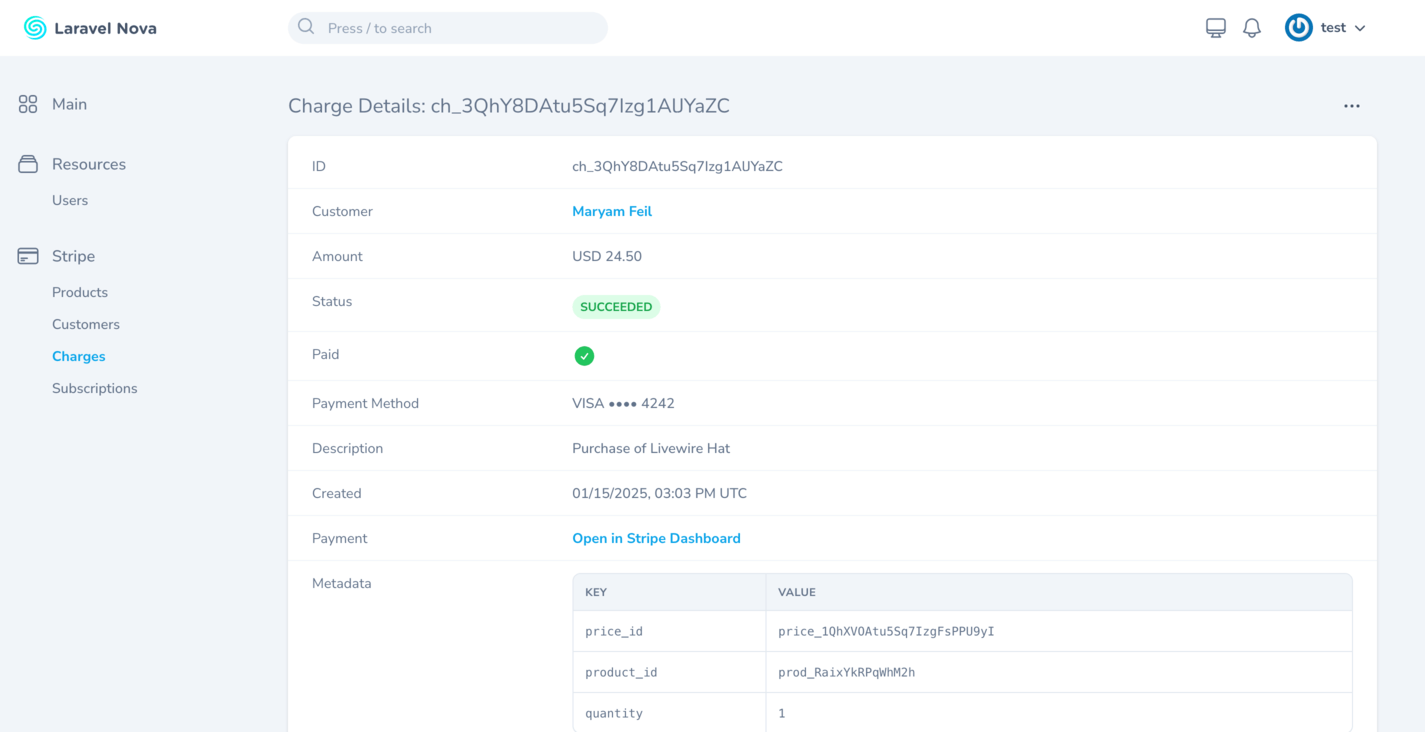
Task: Click the SUCCEEDED status badge
Action: tap(616, 307)
